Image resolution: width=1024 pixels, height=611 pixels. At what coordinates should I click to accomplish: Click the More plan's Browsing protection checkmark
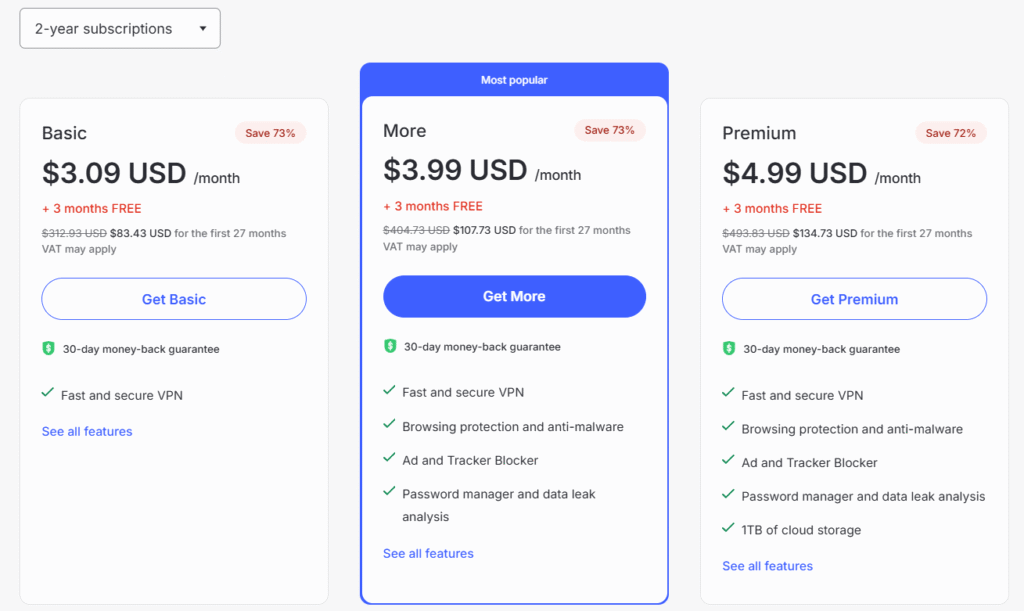click(x=389, y=425)
